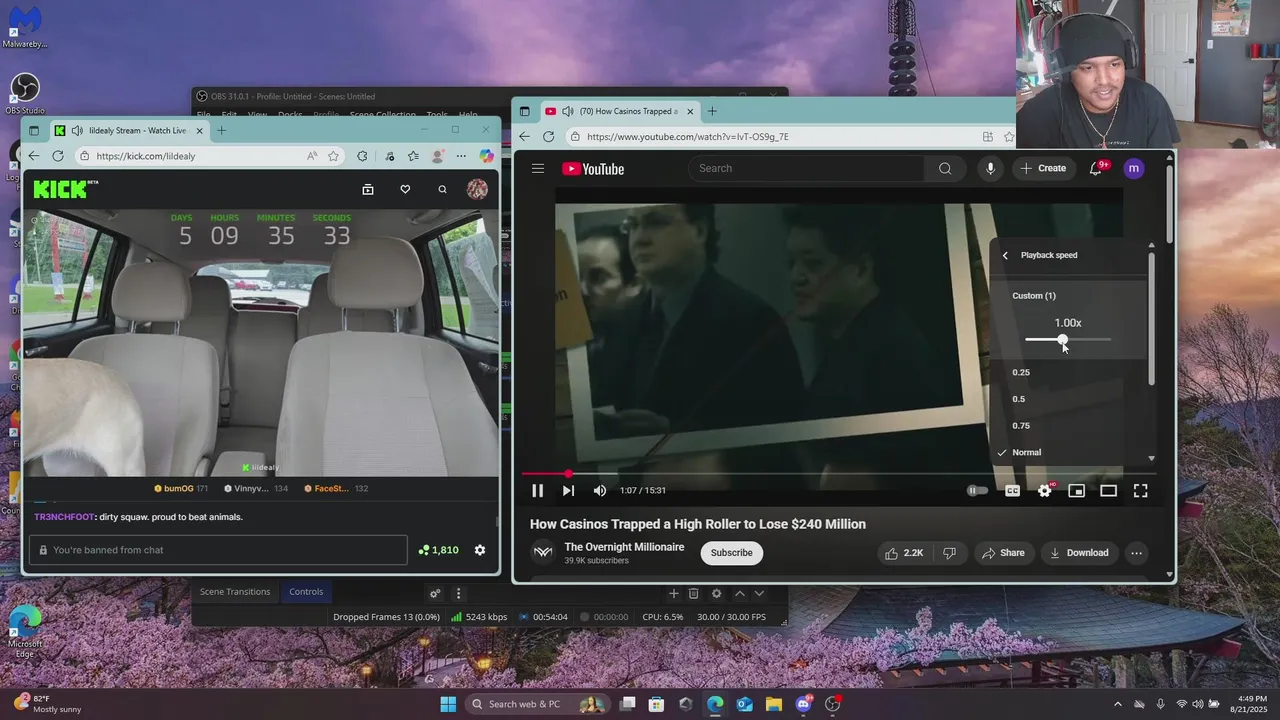Switch to OBS Controls tab

point(306,592)
